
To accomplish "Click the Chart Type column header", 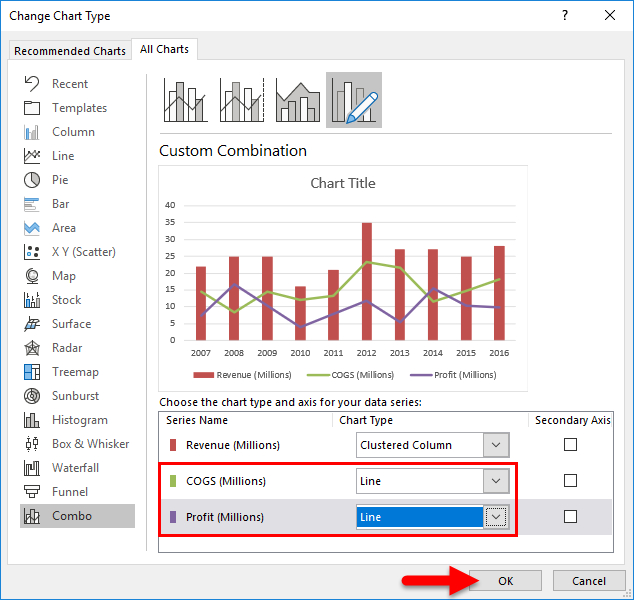I will 366,420.
